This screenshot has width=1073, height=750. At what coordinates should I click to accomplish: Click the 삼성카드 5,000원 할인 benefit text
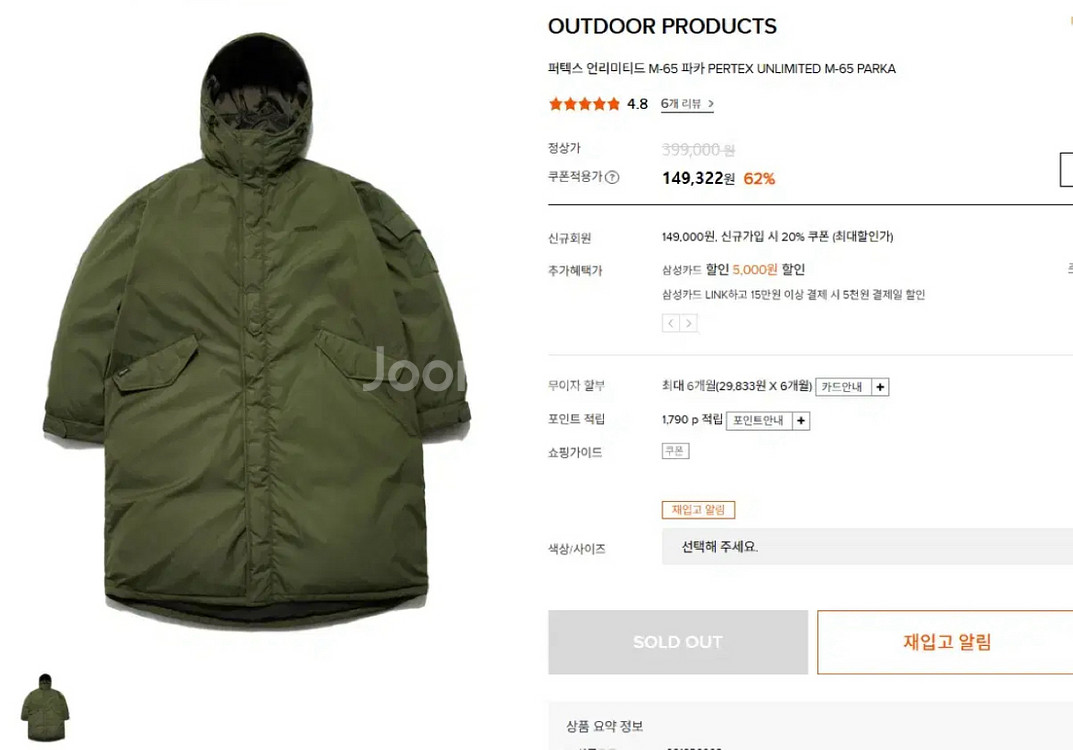coord(733,270)
